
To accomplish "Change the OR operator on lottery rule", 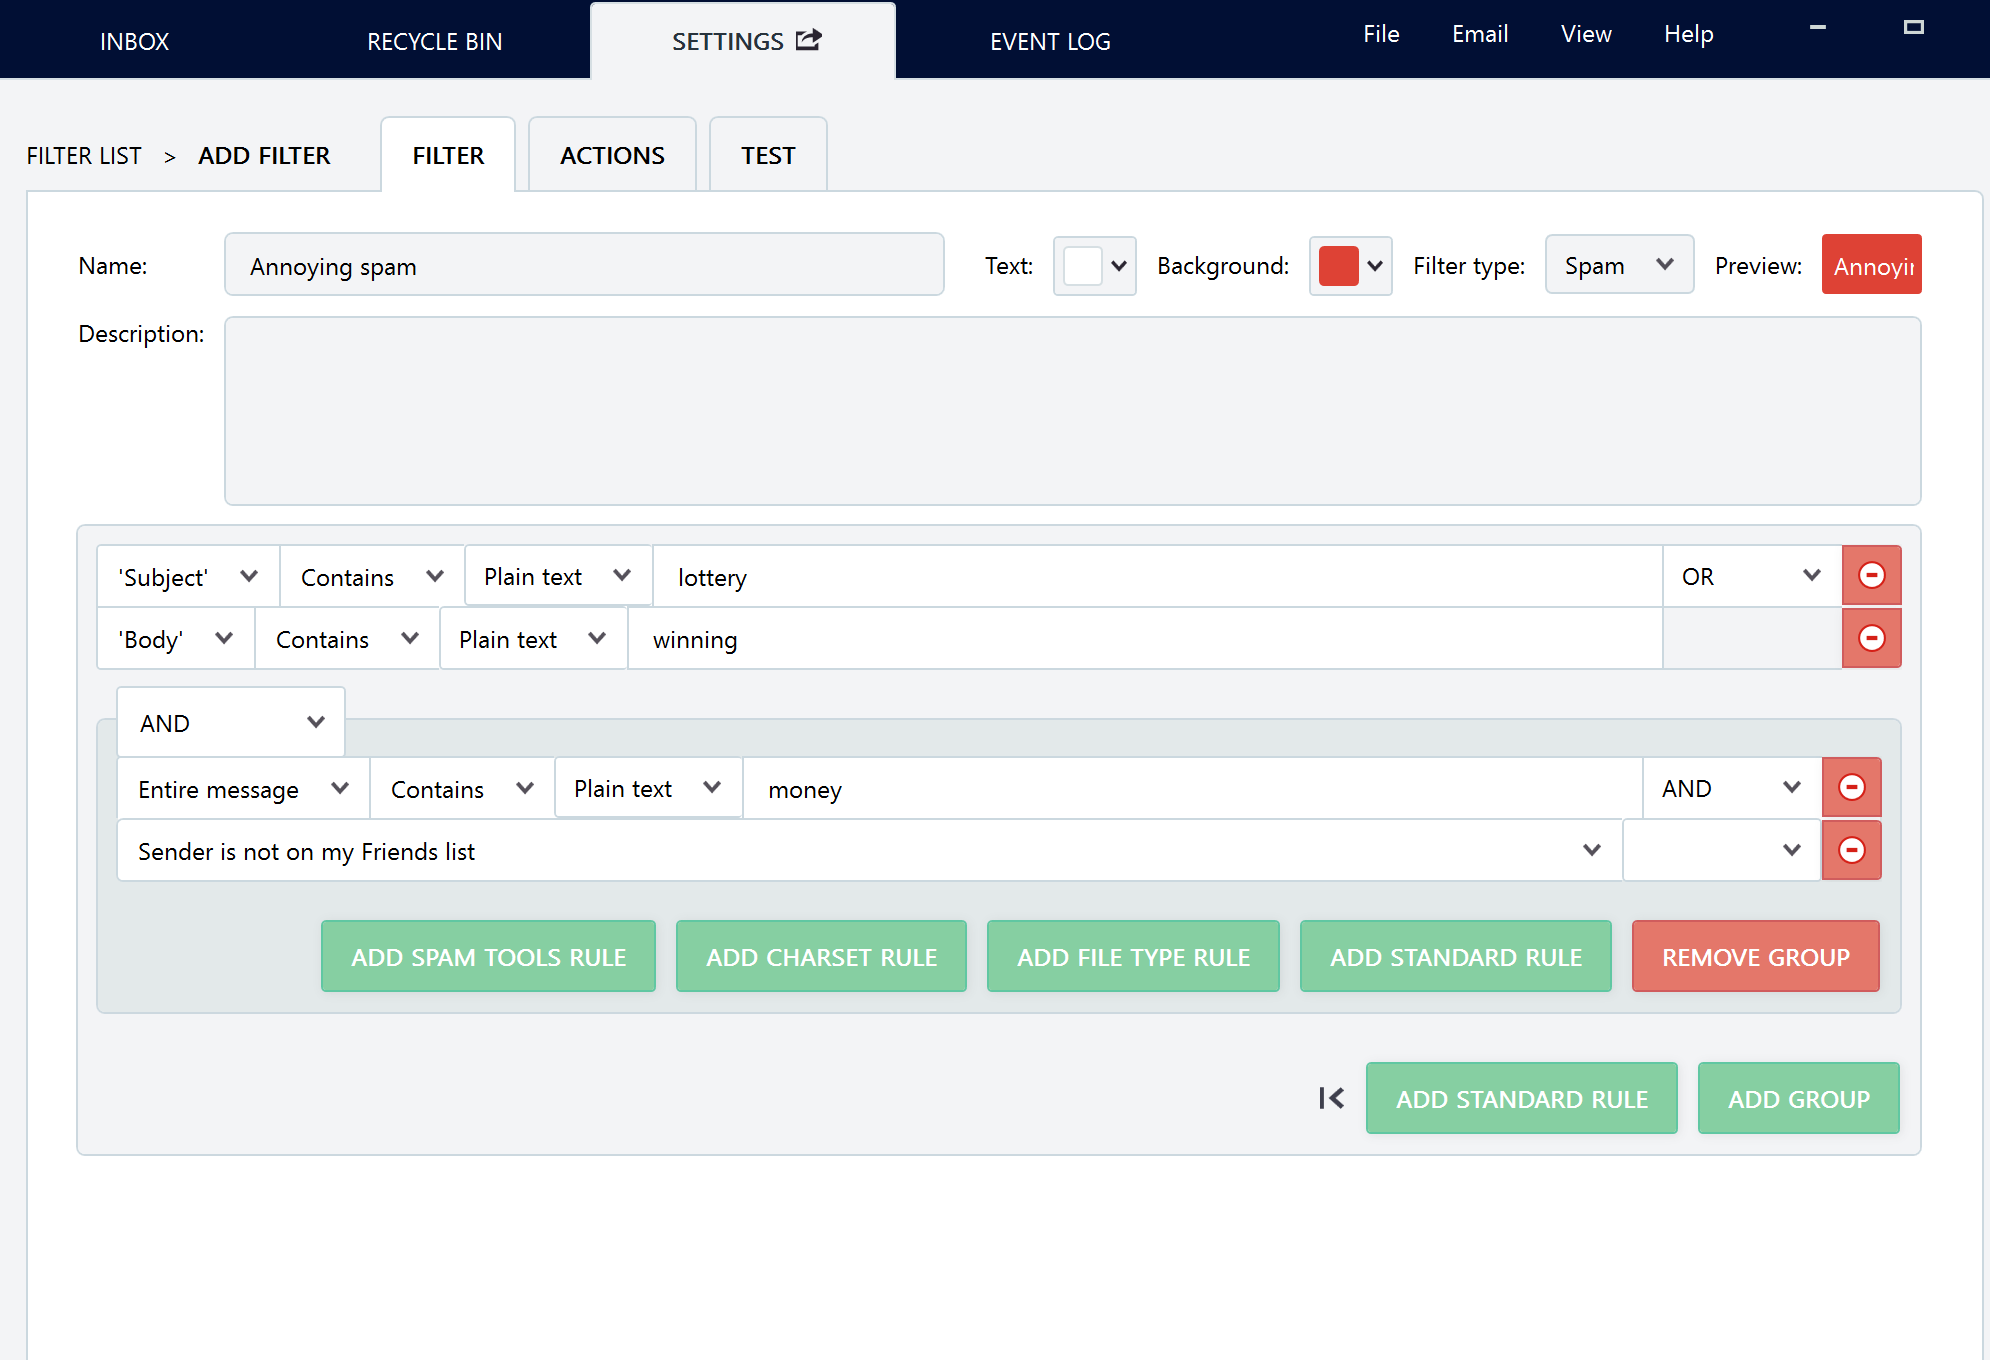I will (1752, 576).
